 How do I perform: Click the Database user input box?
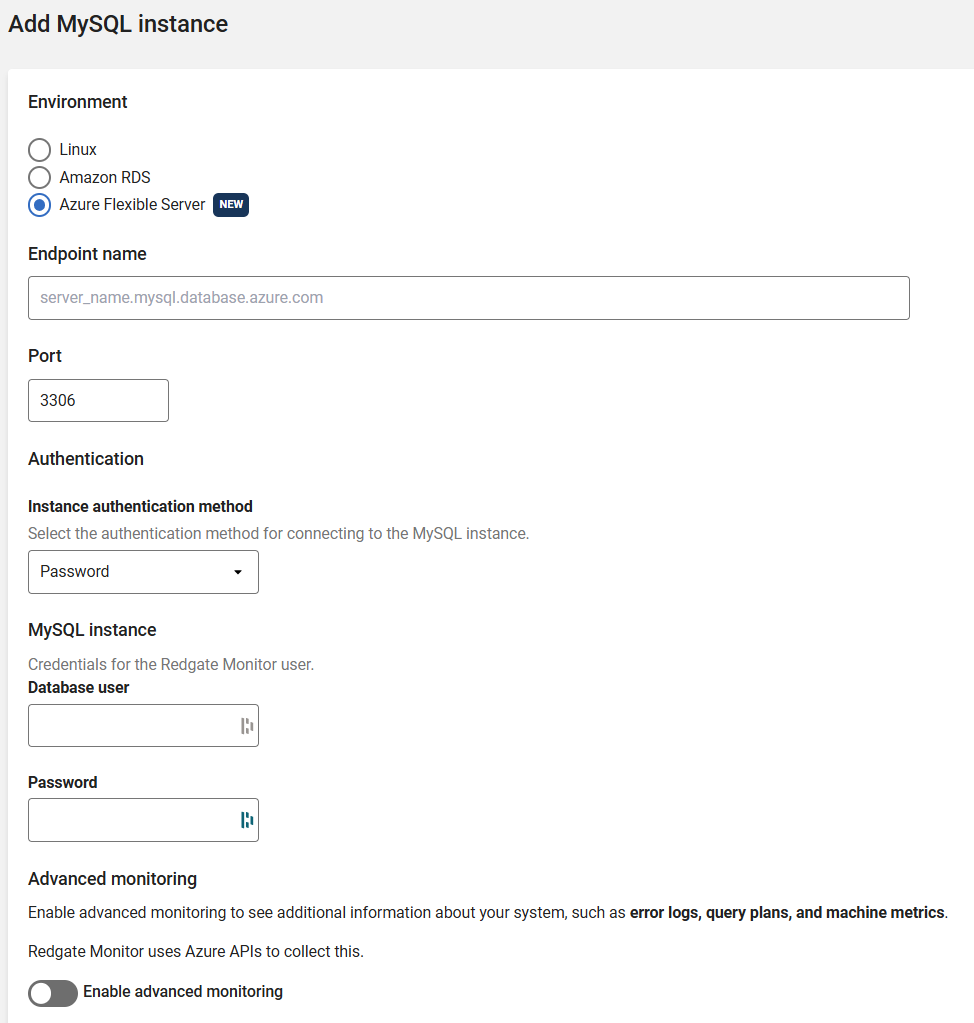coord(130,726)
